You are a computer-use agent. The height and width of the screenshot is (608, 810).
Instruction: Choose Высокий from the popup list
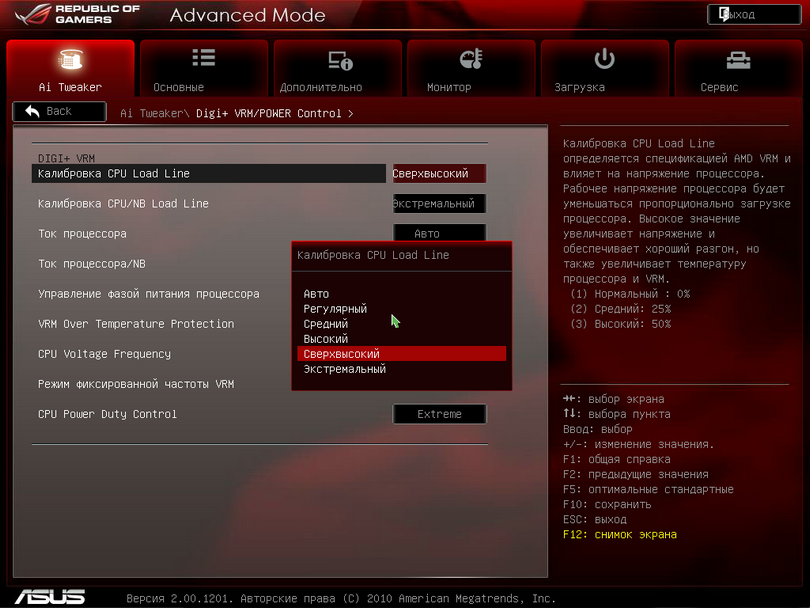coord(326,339)
